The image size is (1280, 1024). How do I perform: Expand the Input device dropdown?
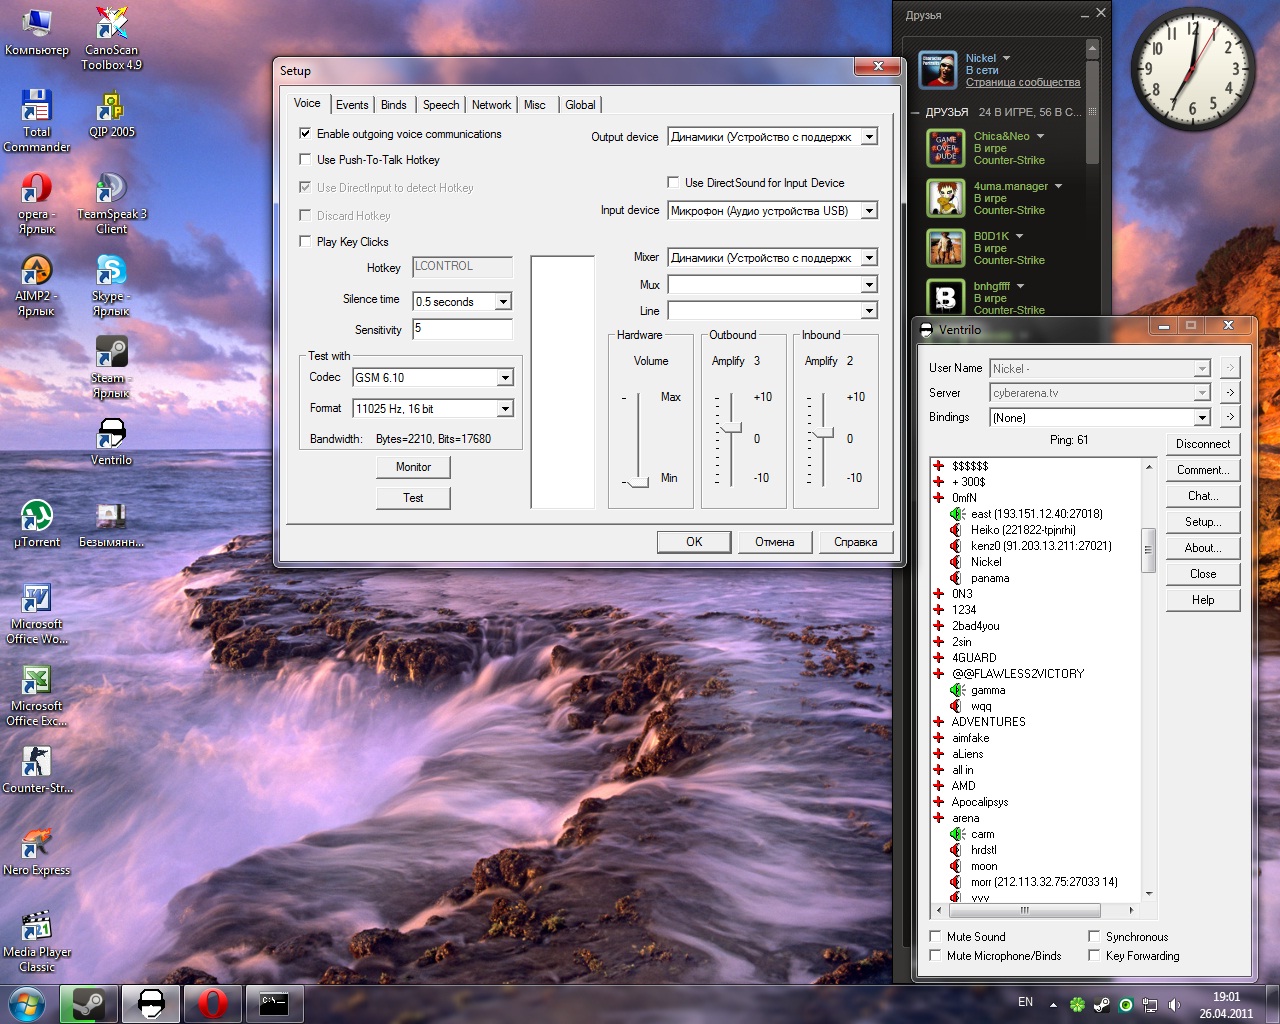tap(869, 211)
